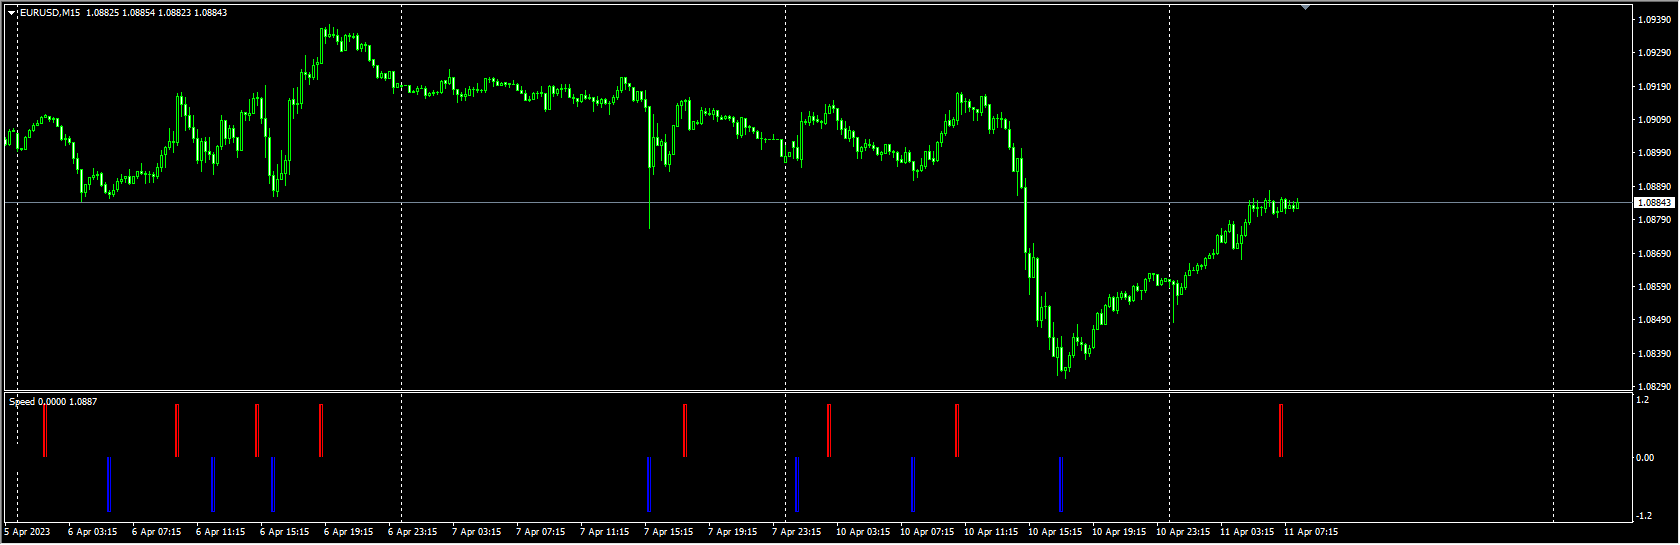
Task: Click the chart shift triangle marker at top
Action: point(1305,7)
